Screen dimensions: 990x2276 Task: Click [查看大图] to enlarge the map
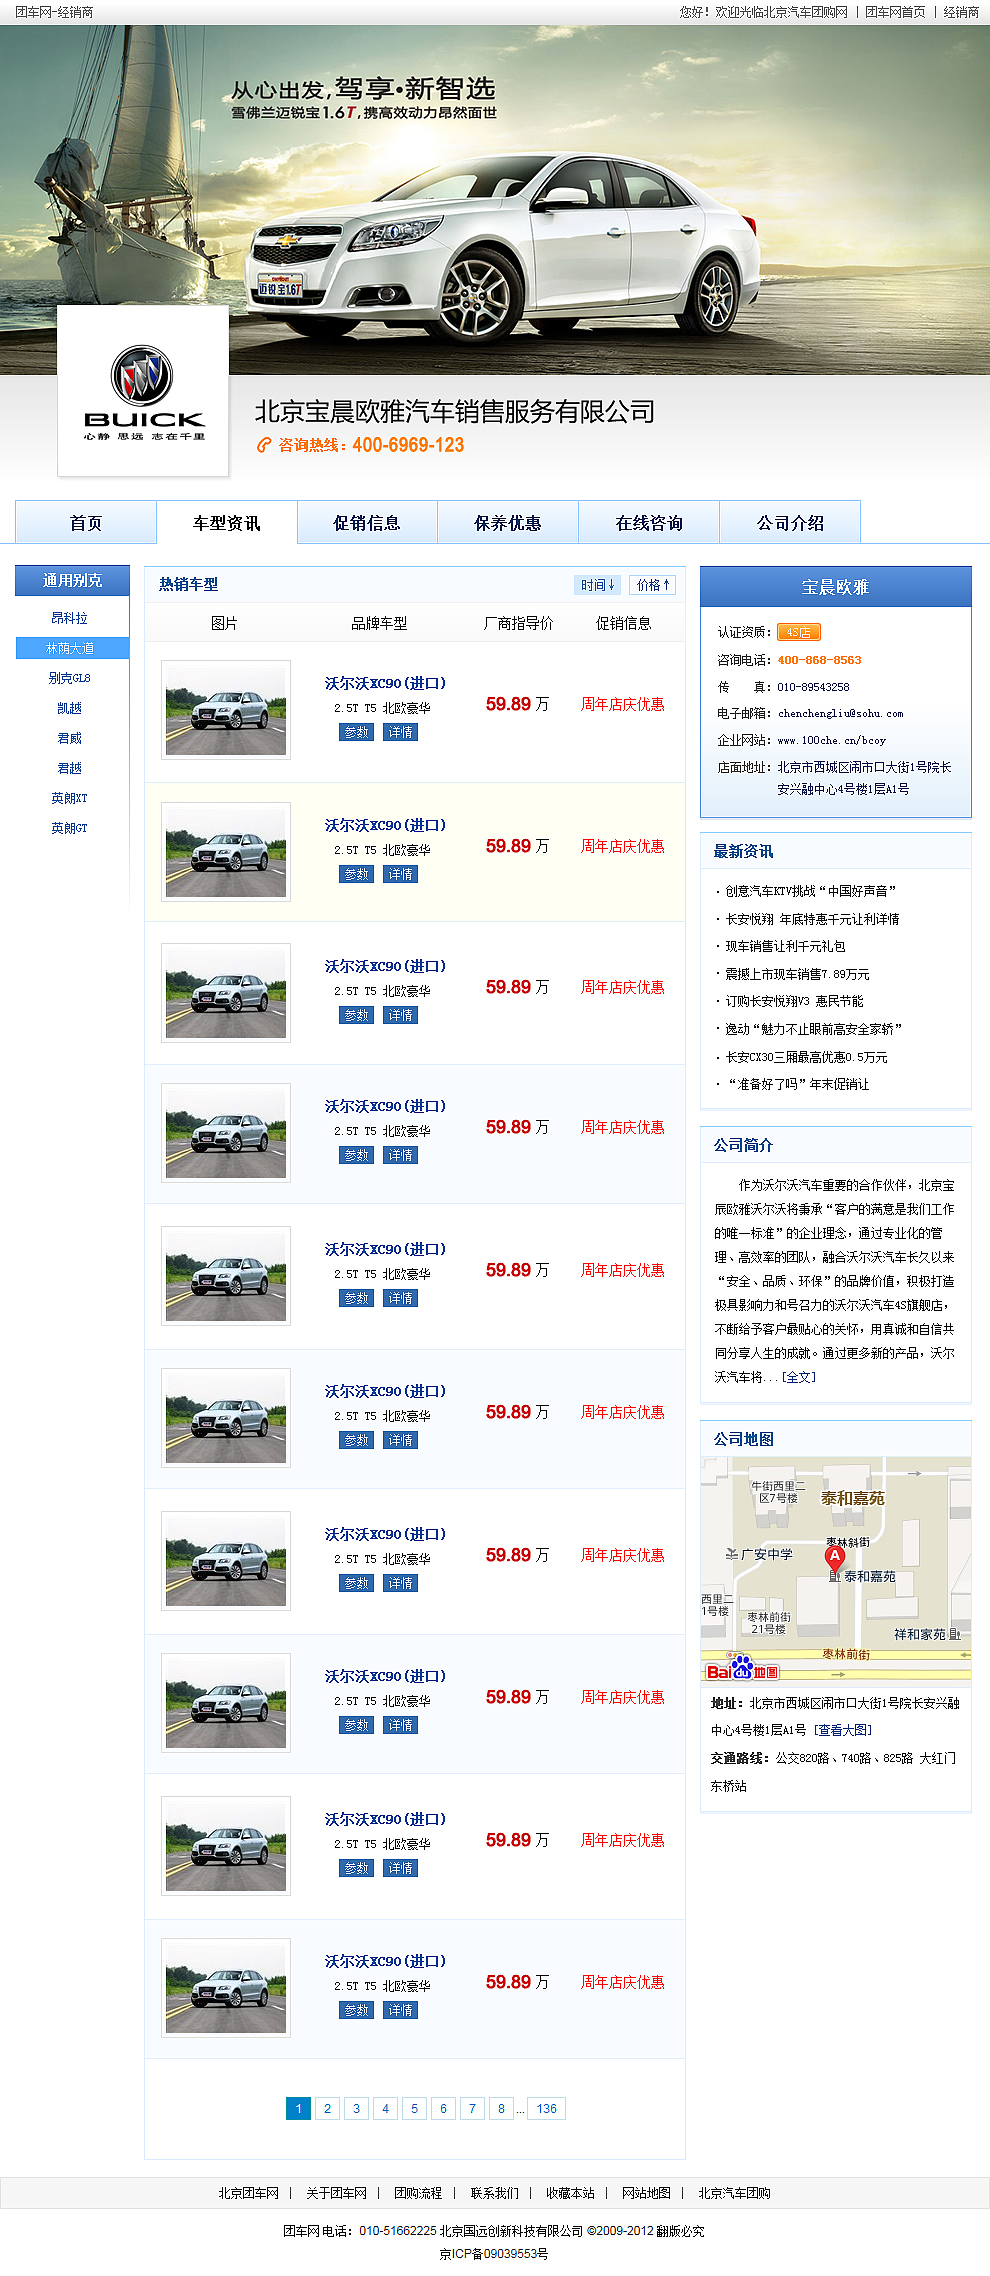[x=843, y=1730]
